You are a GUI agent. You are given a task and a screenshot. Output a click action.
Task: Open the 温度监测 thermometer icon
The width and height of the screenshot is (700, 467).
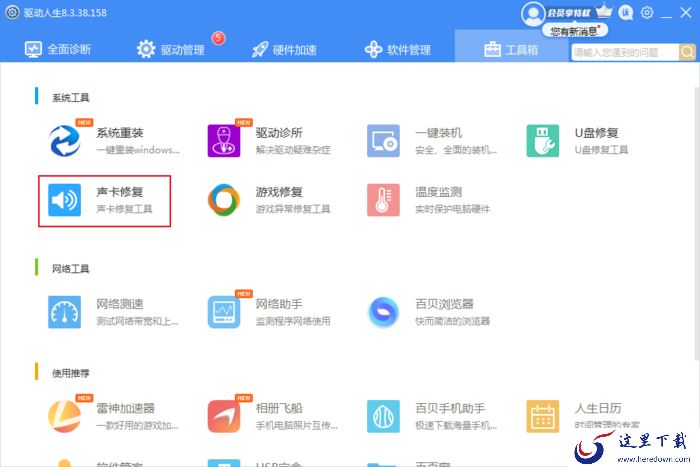tap(383, 200)
